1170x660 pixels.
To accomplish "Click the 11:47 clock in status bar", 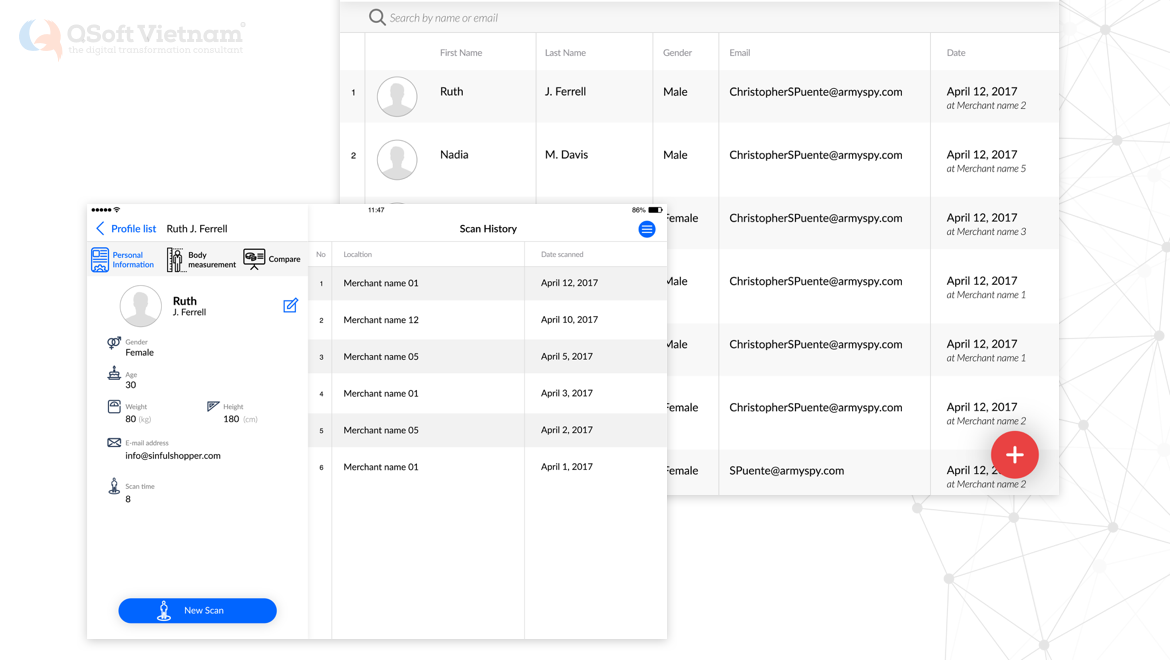I will pos(376,210).
